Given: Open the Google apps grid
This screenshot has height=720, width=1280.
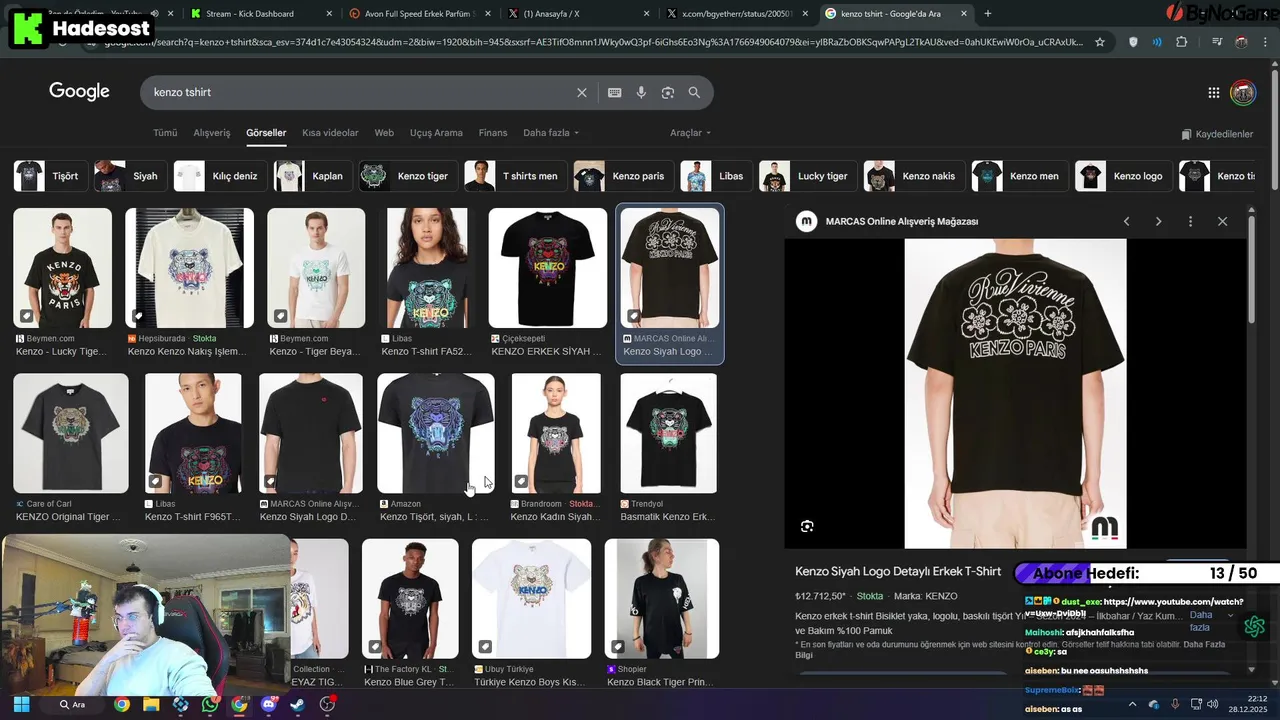Looking at the screenshot, I should tap(1214, 92).
